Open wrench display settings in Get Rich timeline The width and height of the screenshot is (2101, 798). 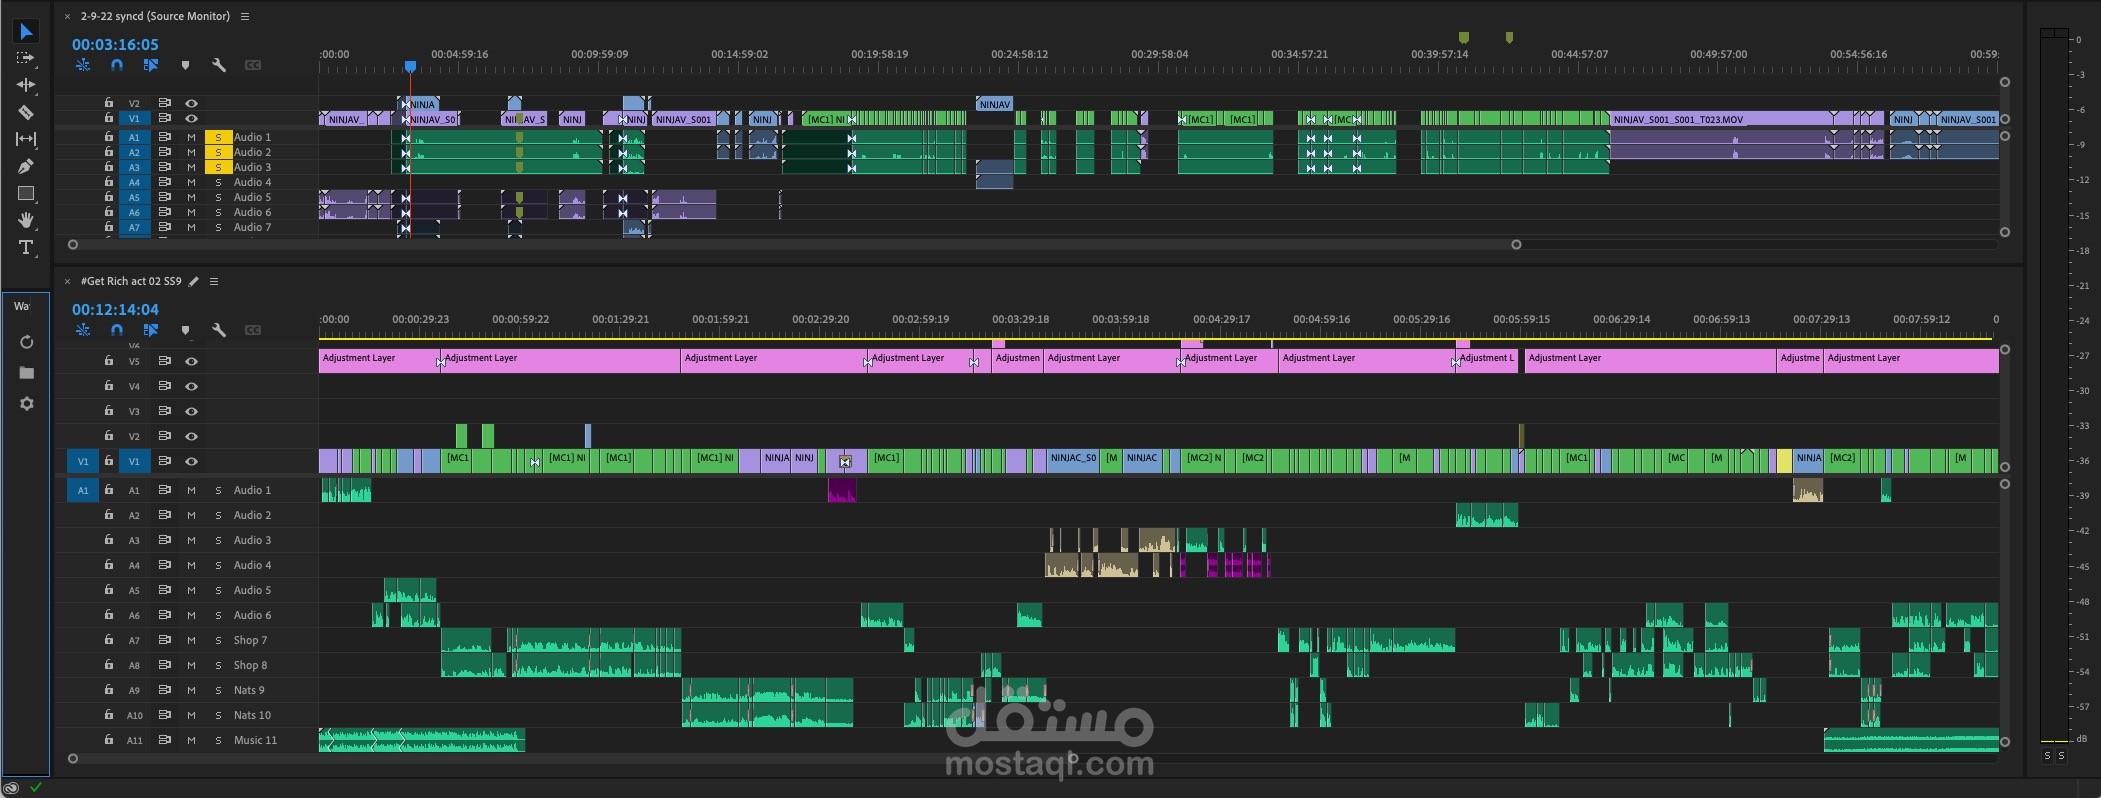point(219,330)
